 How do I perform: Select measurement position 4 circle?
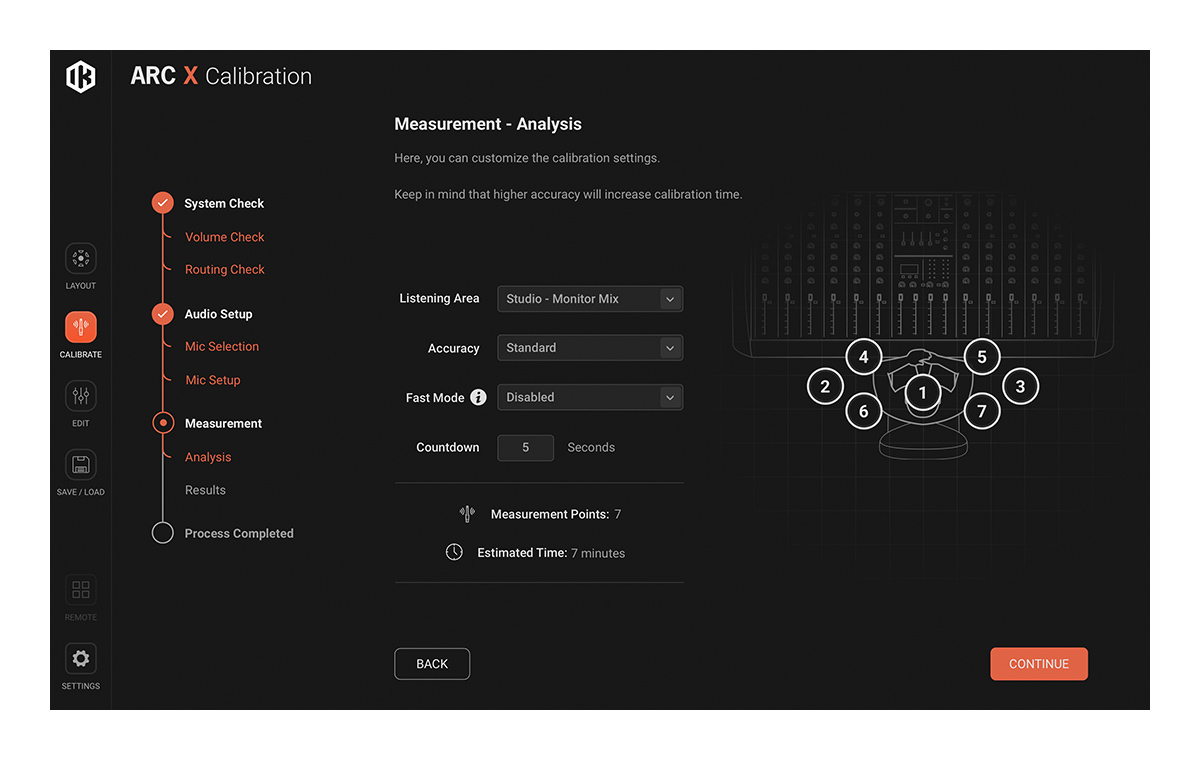[x=864, y=357]
